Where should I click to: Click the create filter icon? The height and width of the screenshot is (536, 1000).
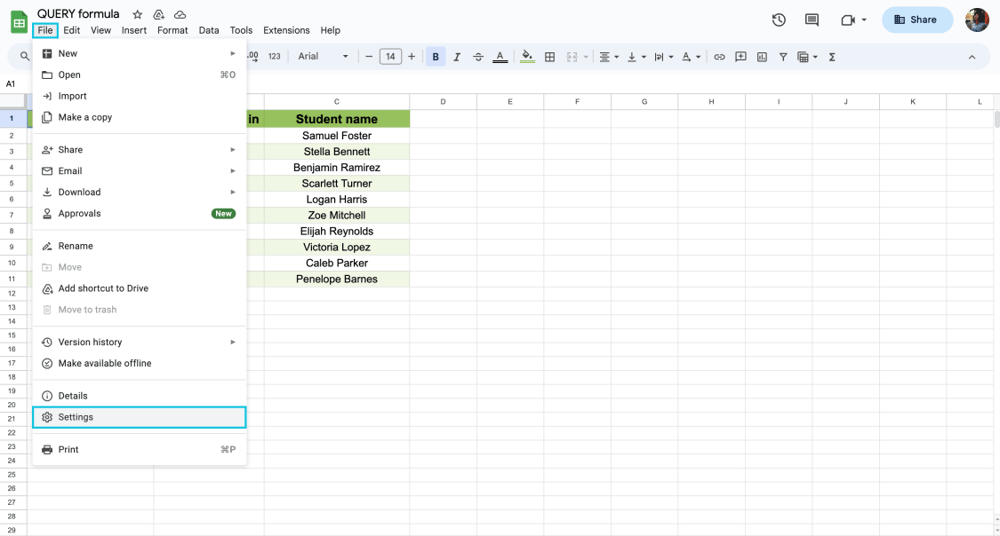coord(783,57)
